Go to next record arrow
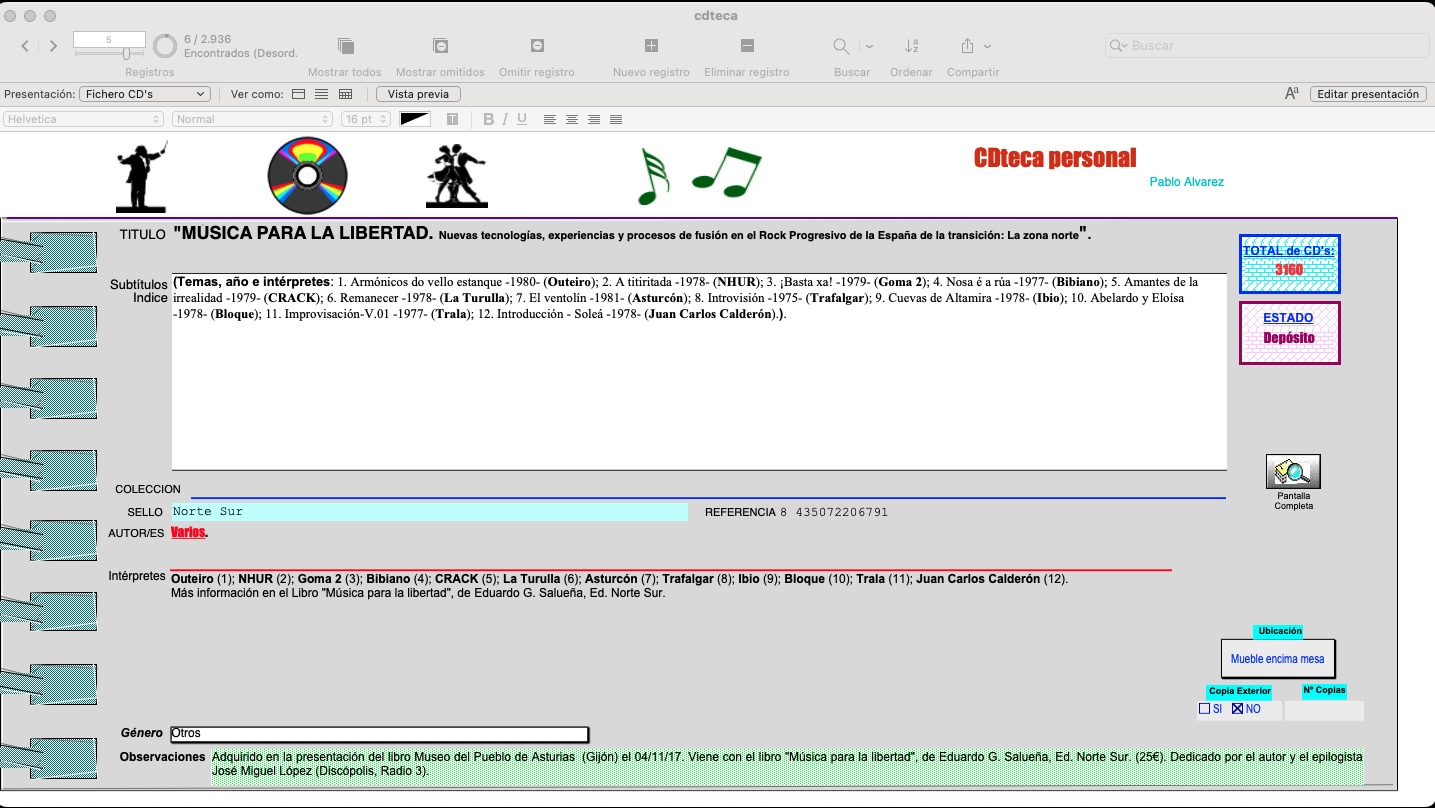 pyautogui.click(x=53, y=46)
